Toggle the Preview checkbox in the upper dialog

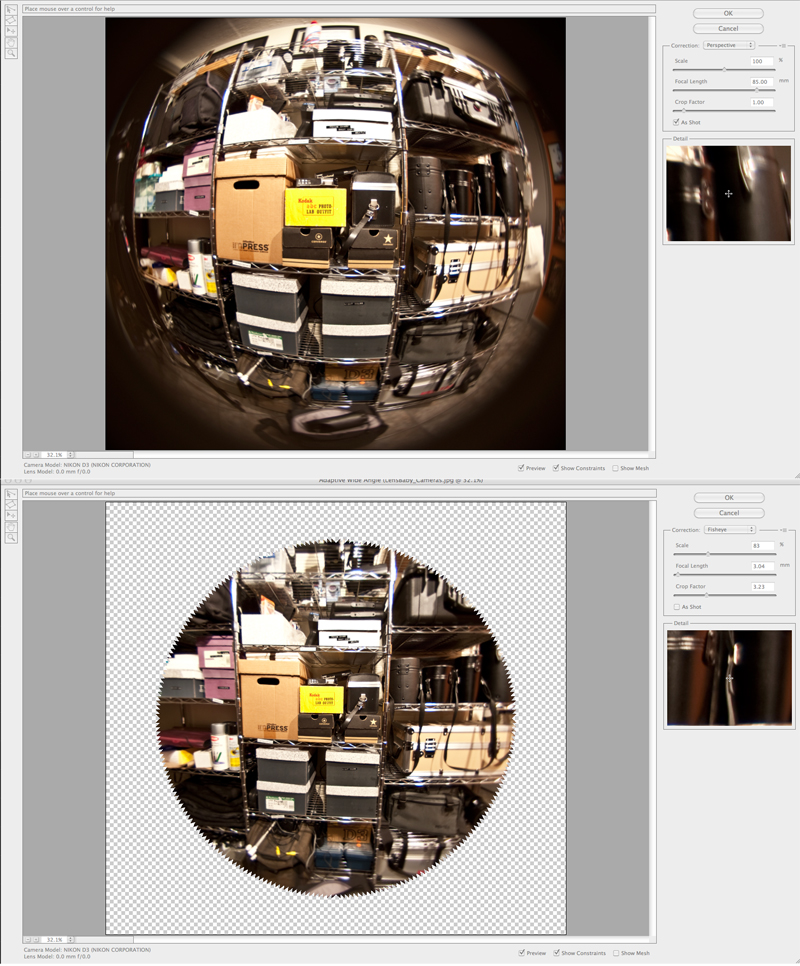click(522, 468)
